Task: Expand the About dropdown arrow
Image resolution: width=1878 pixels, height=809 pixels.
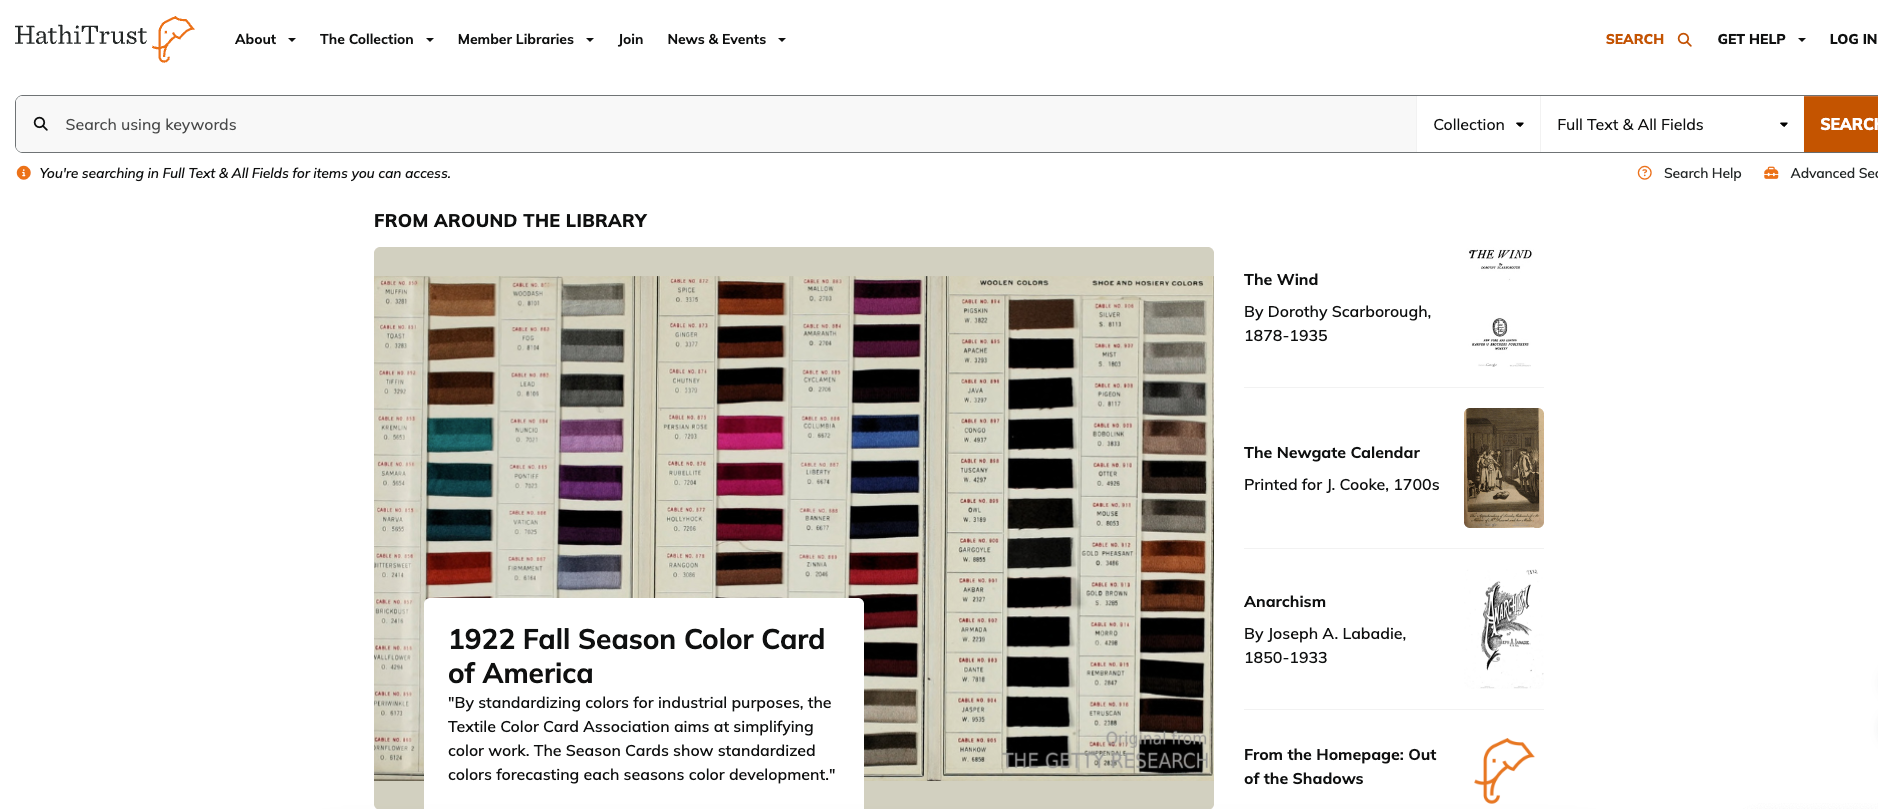Action: point(292,40)
